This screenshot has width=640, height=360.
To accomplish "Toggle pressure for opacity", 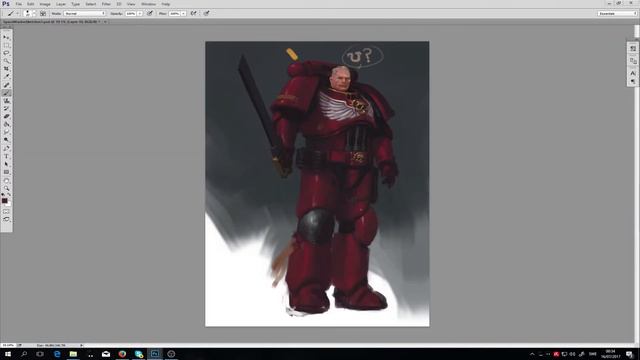I will point(150,13).
